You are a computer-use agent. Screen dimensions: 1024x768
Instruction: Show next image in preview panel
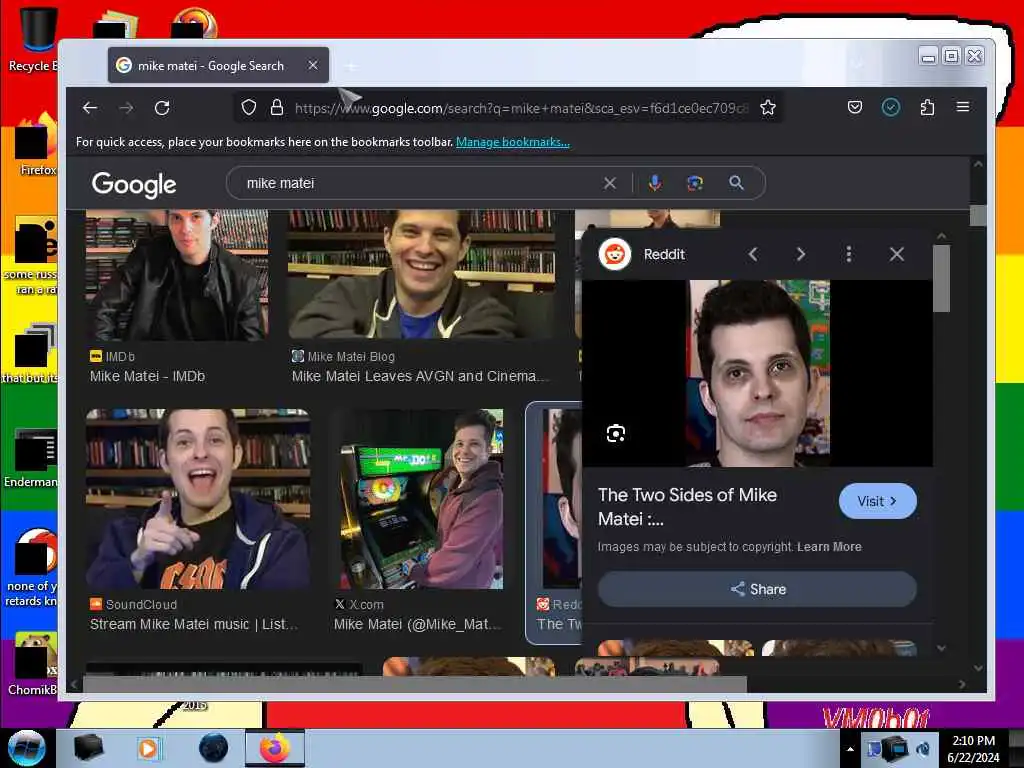(x=801, y=254)
